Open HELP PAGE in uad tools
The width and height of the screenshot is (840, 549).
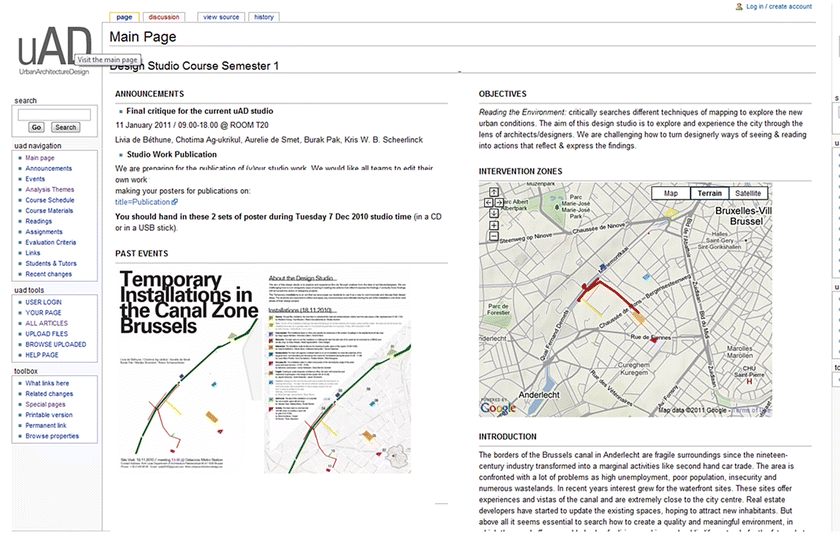42,355
